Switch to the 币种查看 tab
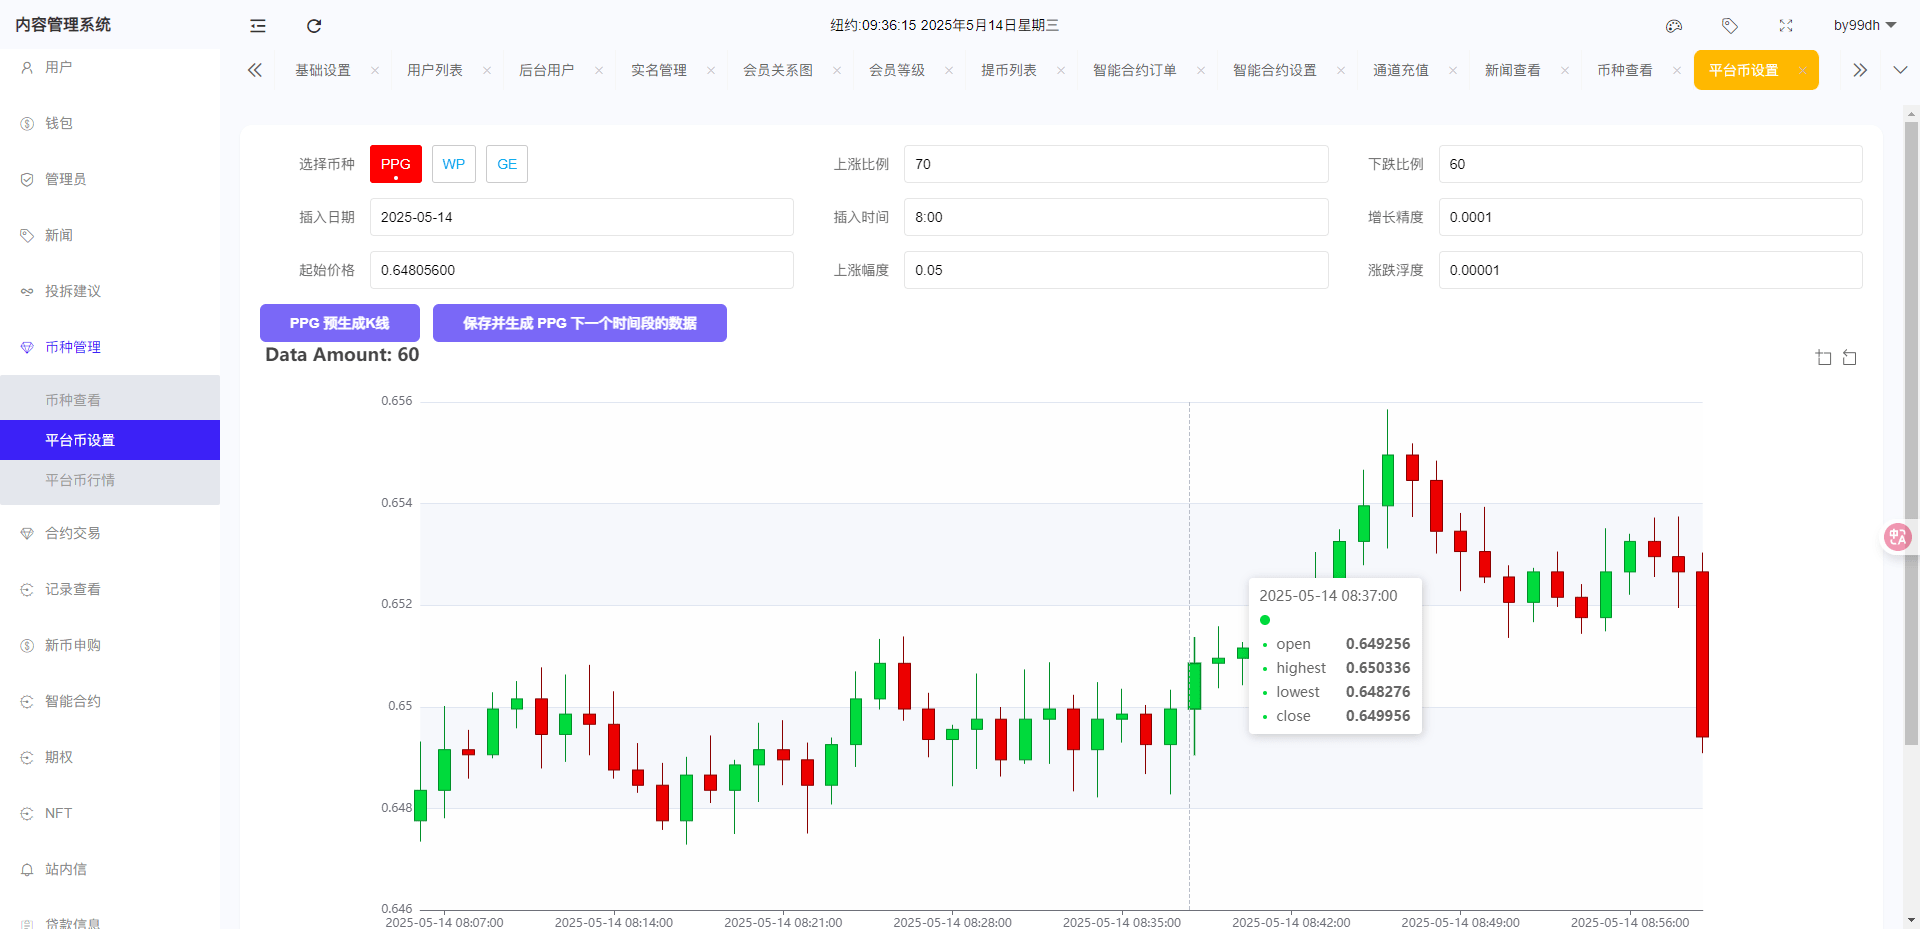The width and height of the screenshot is (1920, 929). (1624, 70)
